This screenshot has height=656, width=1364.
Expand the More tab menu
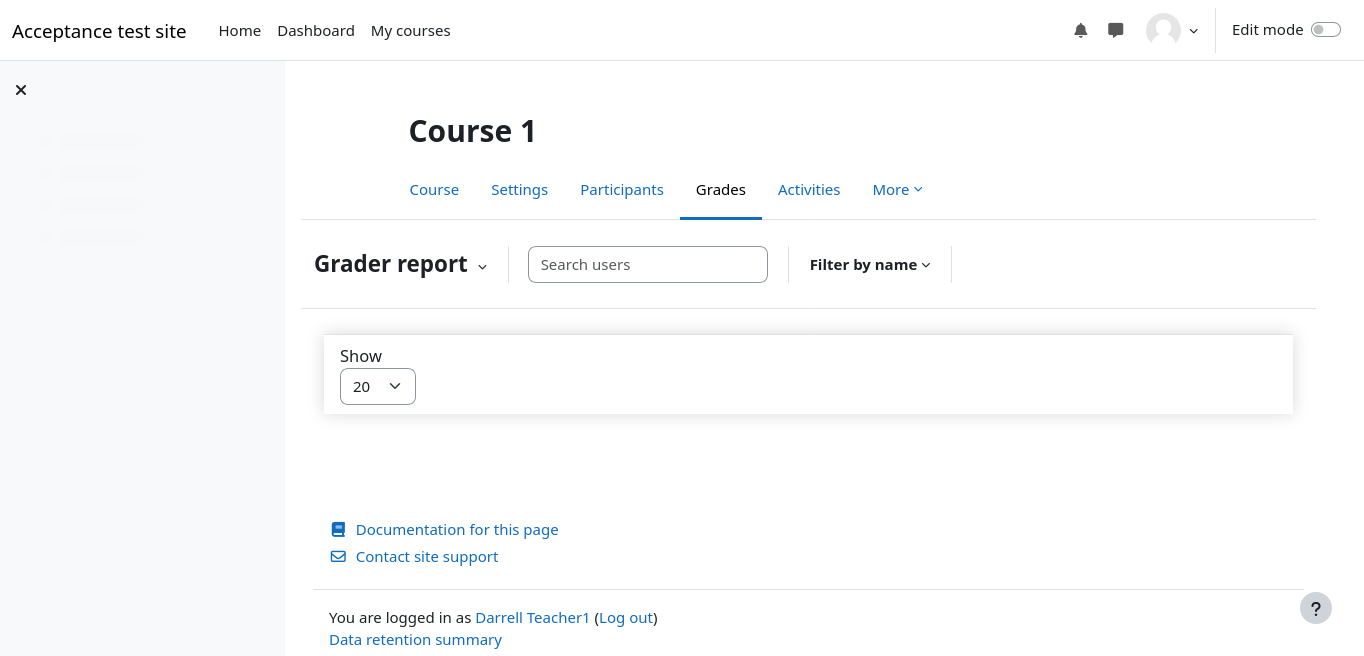coord(896,190)
